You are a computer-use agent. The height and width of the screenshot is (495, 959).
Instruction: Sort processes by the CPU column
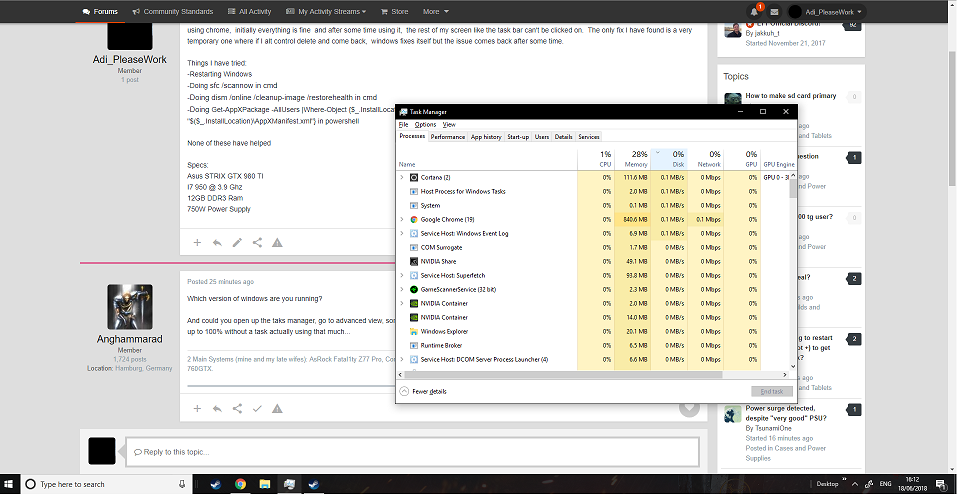coord(596,159)
